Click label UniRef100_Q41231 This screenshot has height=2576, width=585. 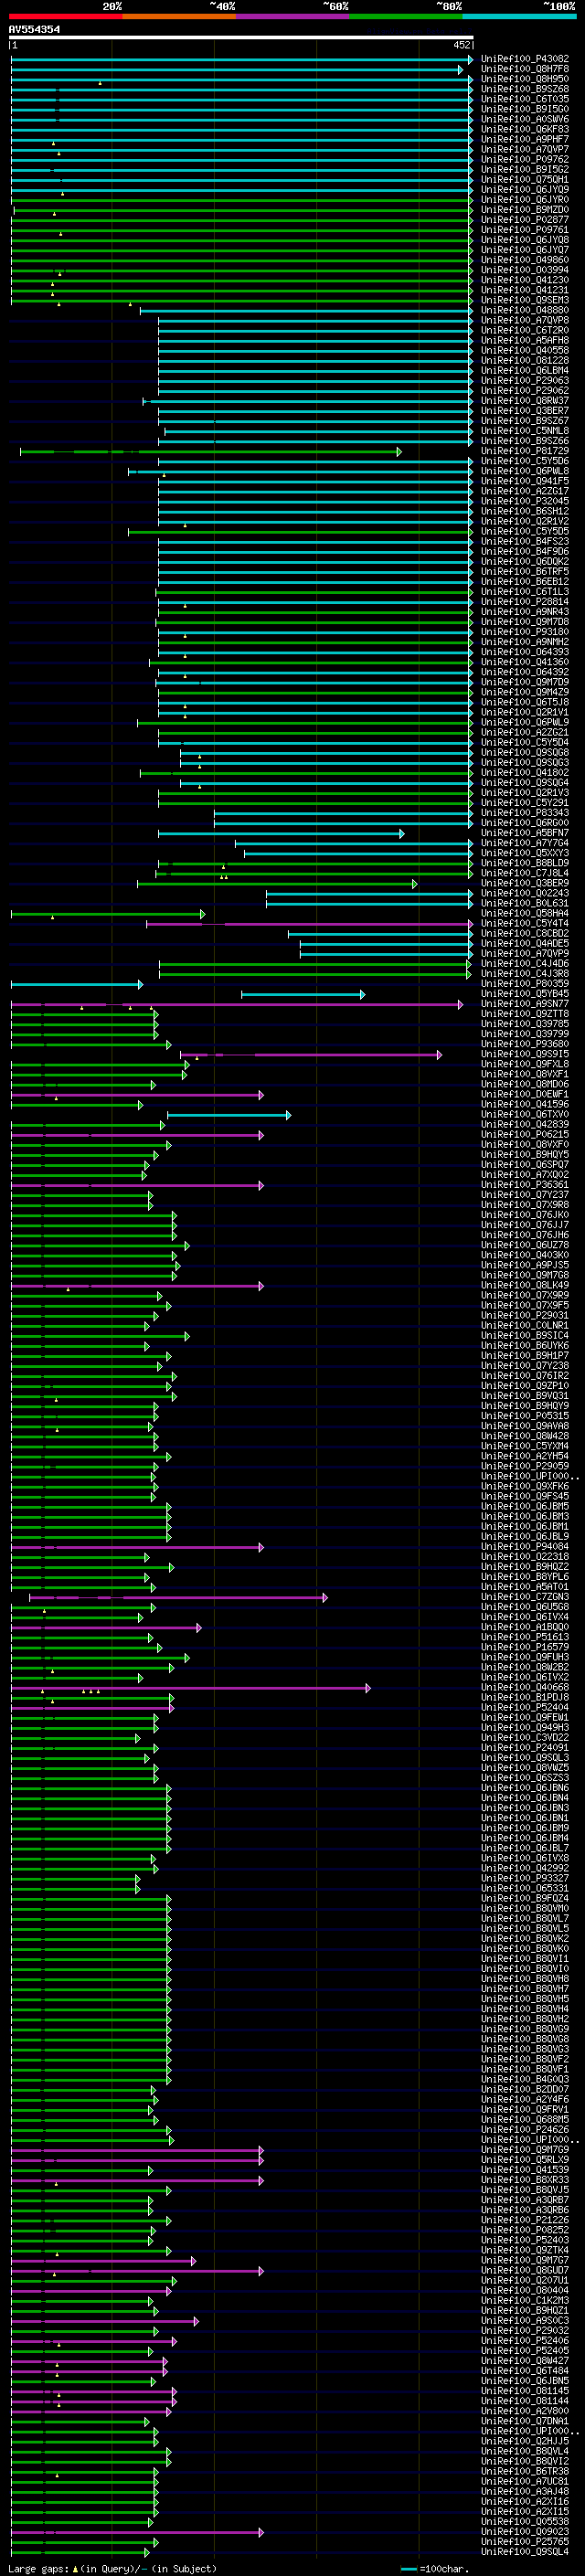coord(525,290)
